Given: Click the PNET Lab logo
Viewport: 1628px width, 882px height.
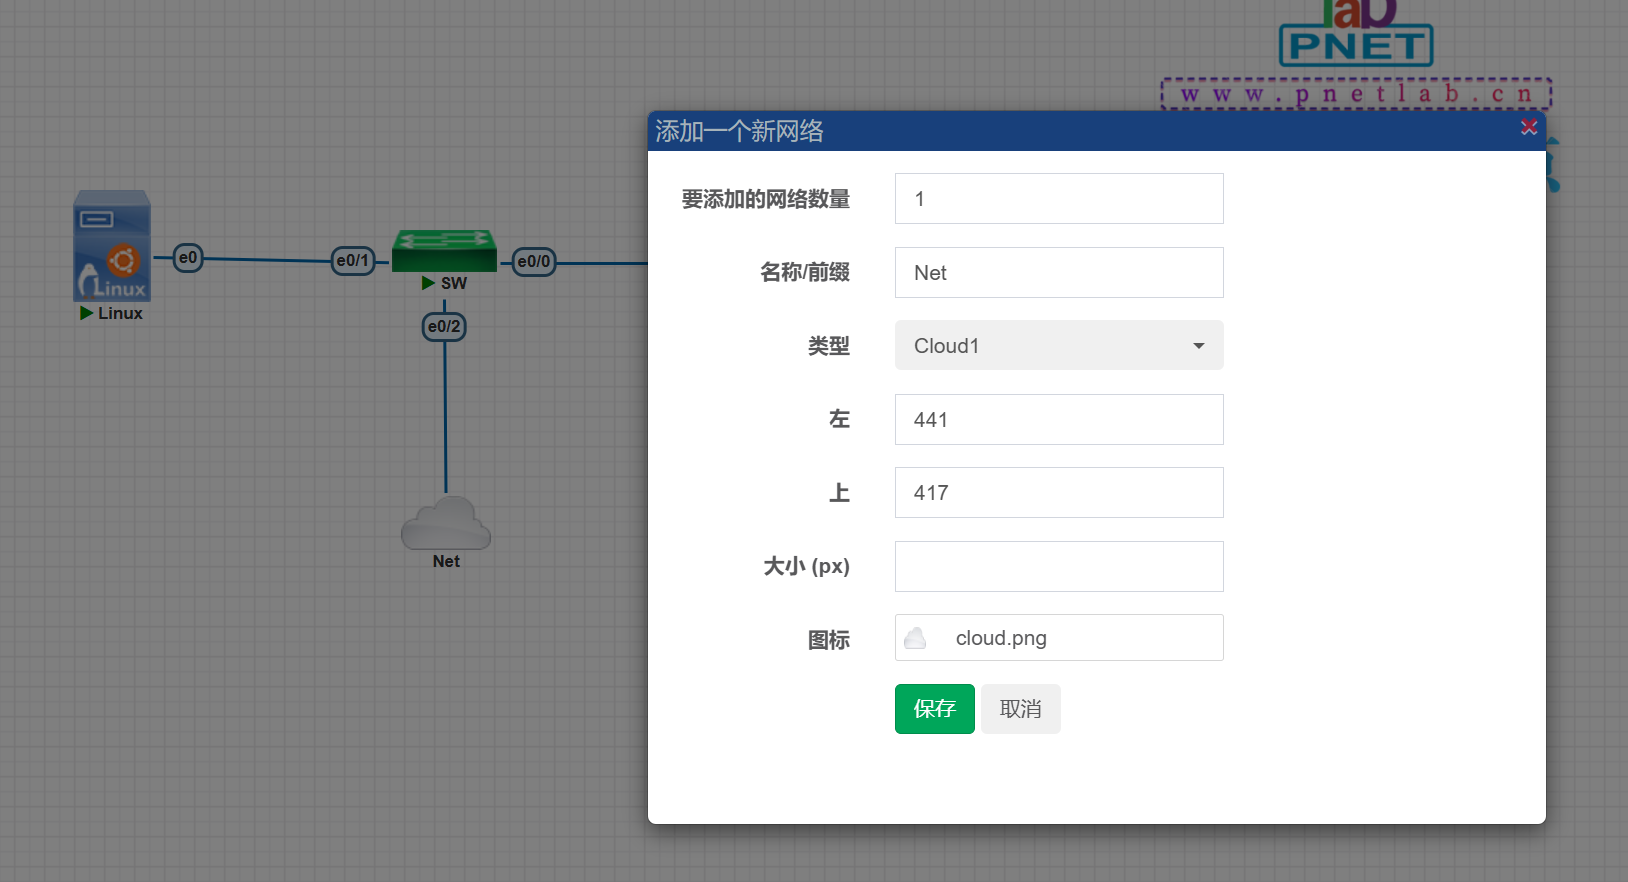Looking at the screenshot, I should 1356,35.
